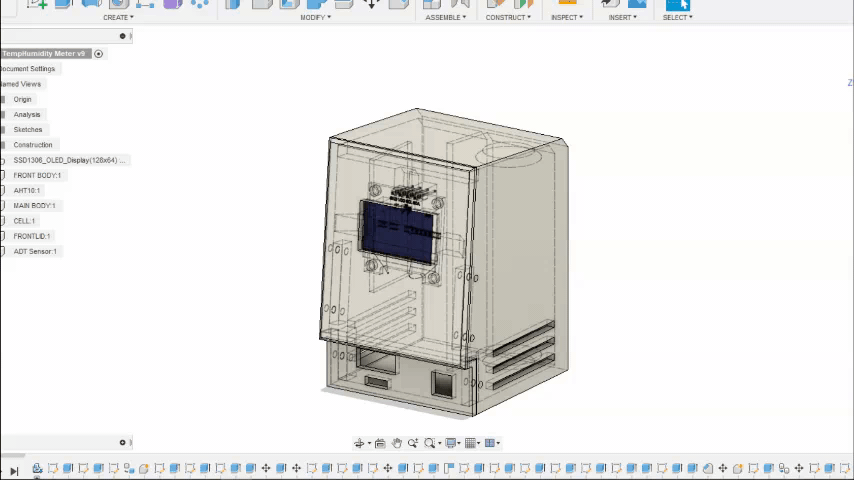Expand the comments panel using bottom dot
Screen dimensions: 854x480
point(123,442)
